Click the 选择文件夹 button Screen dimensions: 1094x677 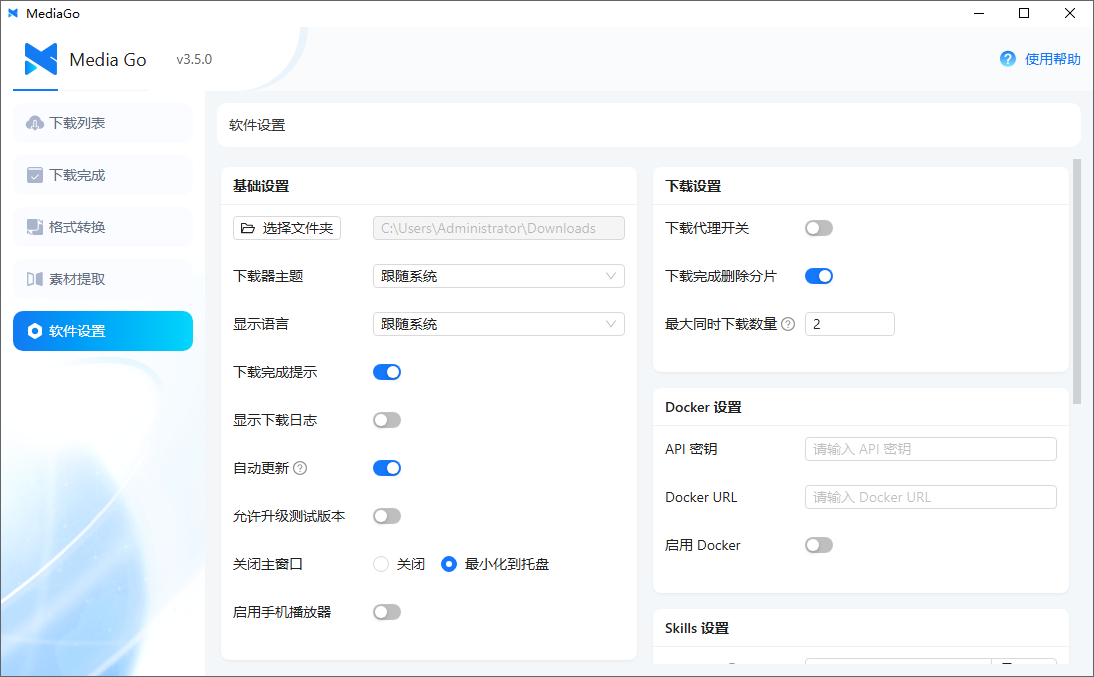(287, 228)
